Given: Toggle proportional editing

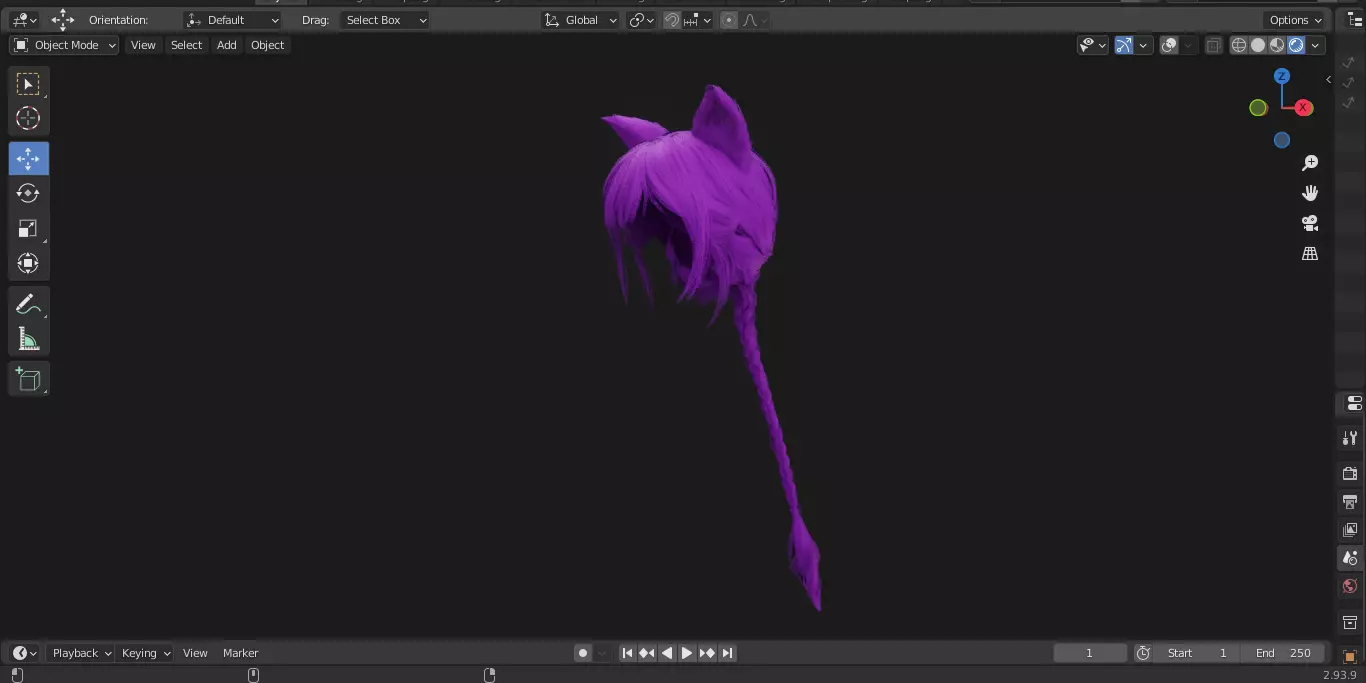Looking at the screenshot, I should pyautogui.click(x=729, y=20).
